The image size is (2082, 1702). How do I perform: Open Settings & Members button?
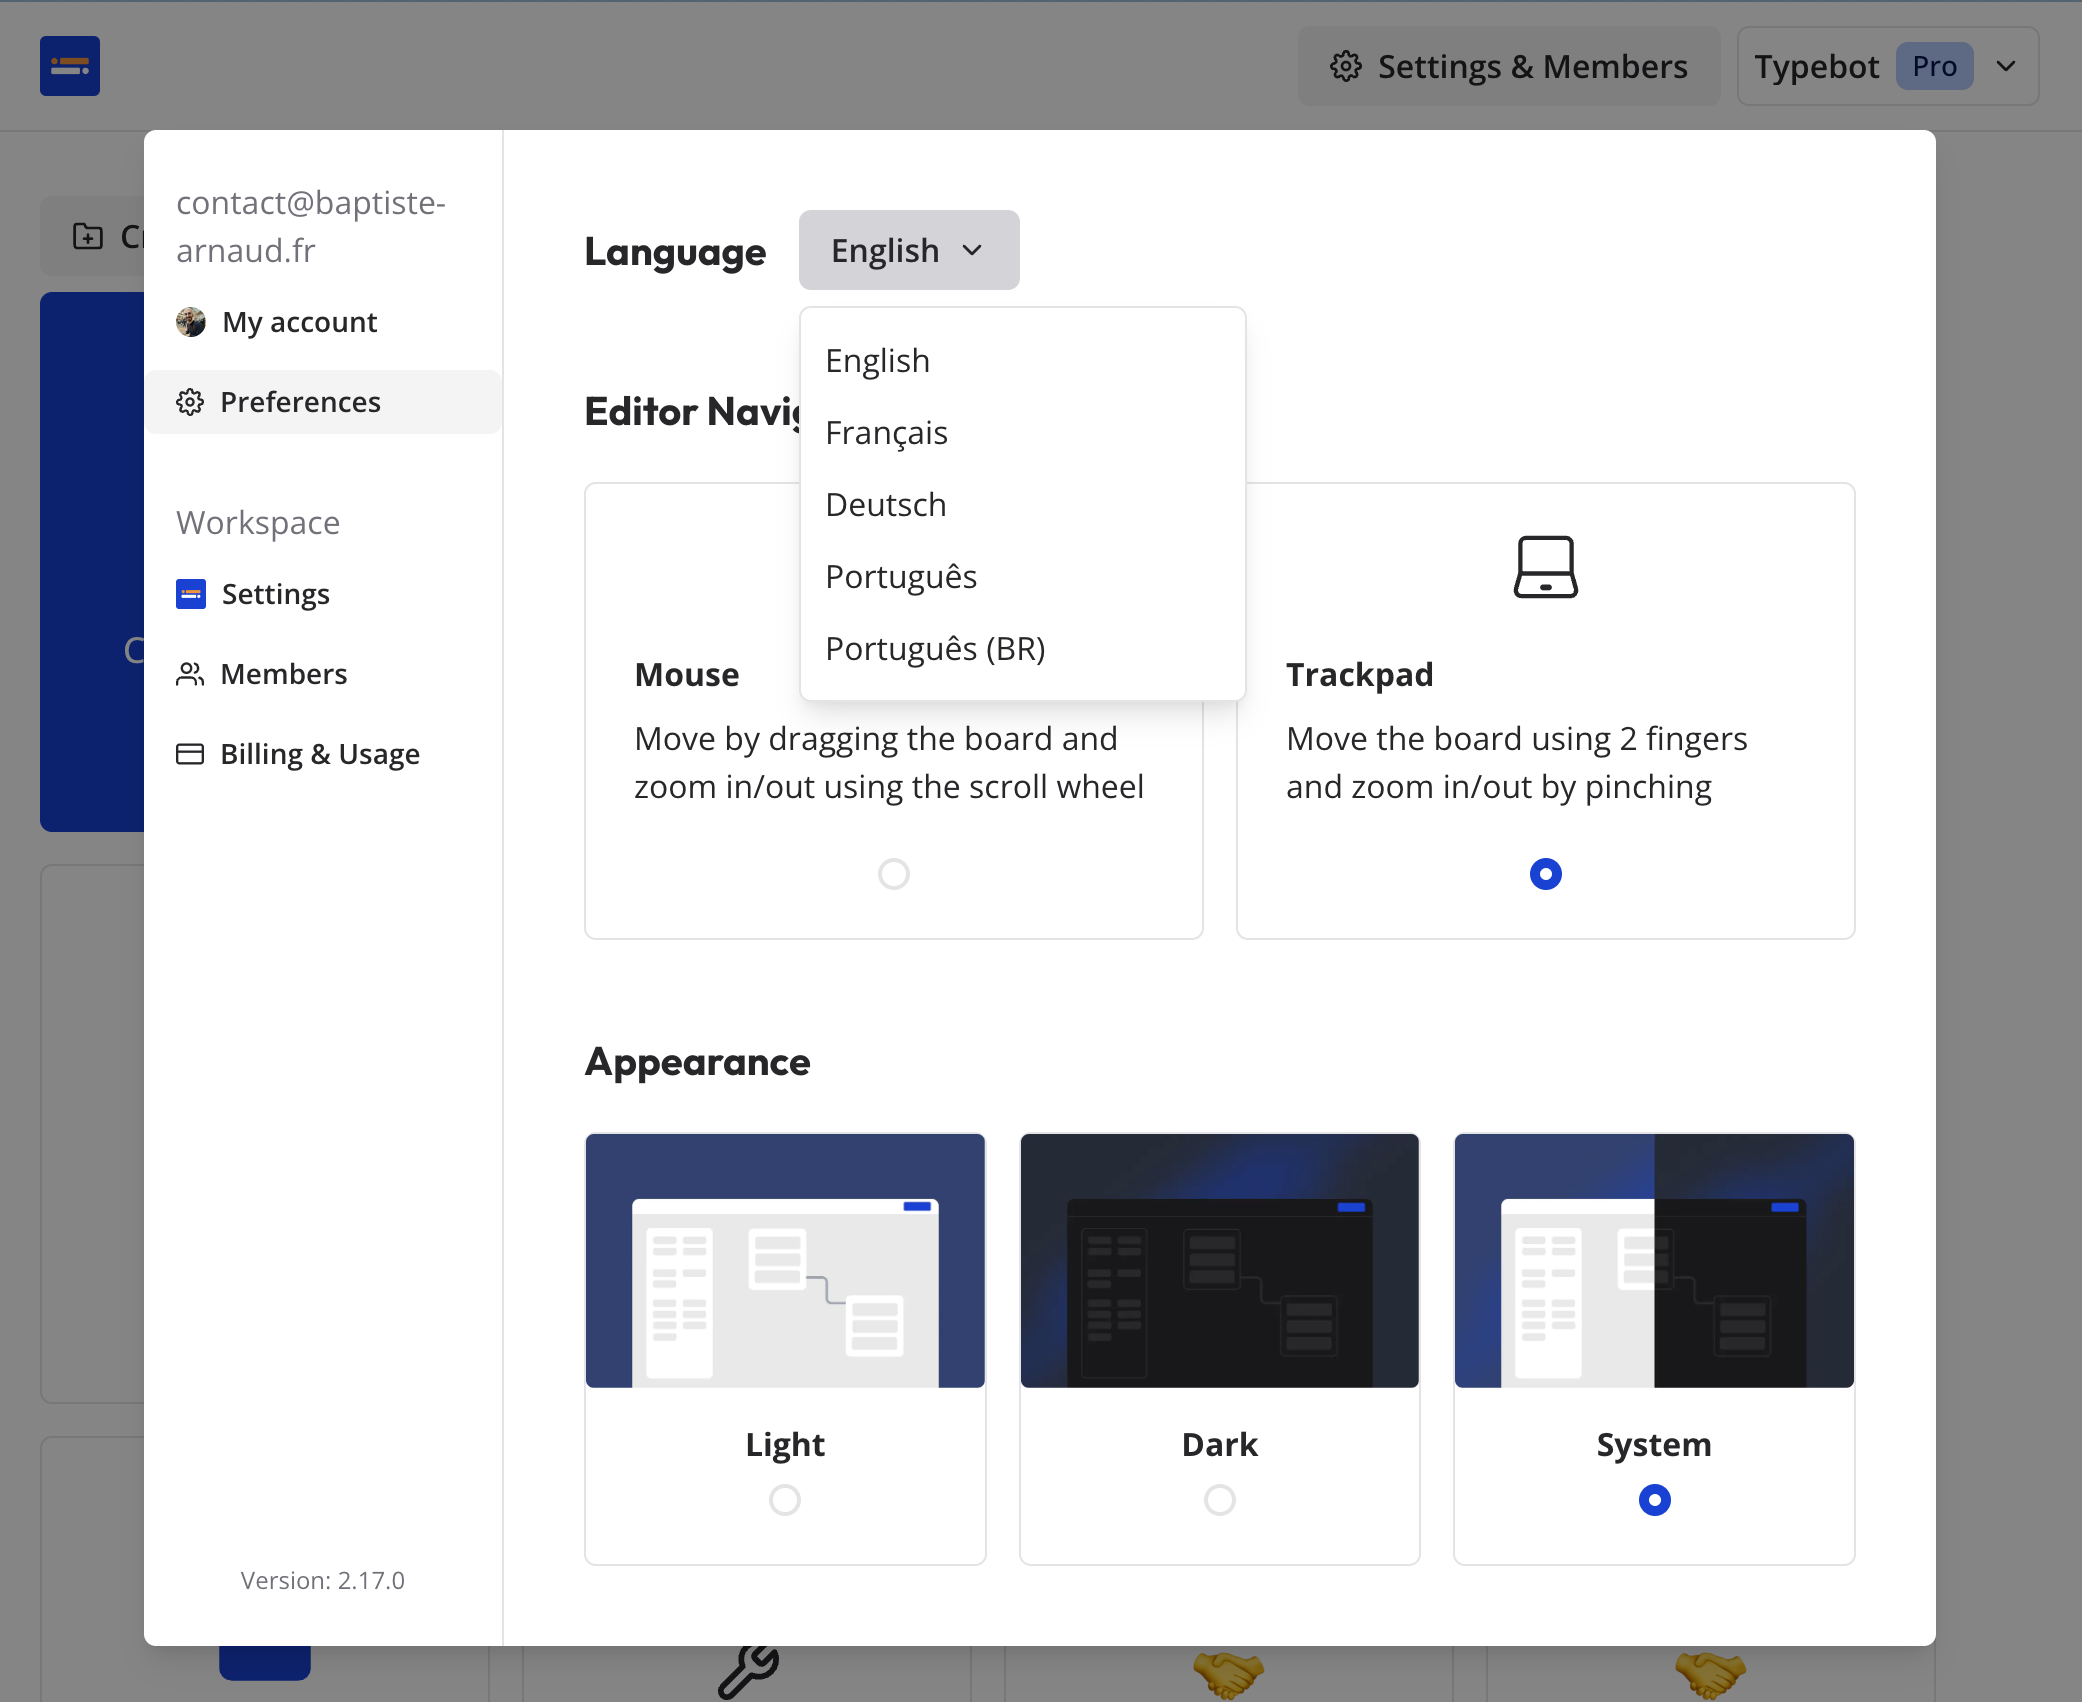coord(1508,66)
